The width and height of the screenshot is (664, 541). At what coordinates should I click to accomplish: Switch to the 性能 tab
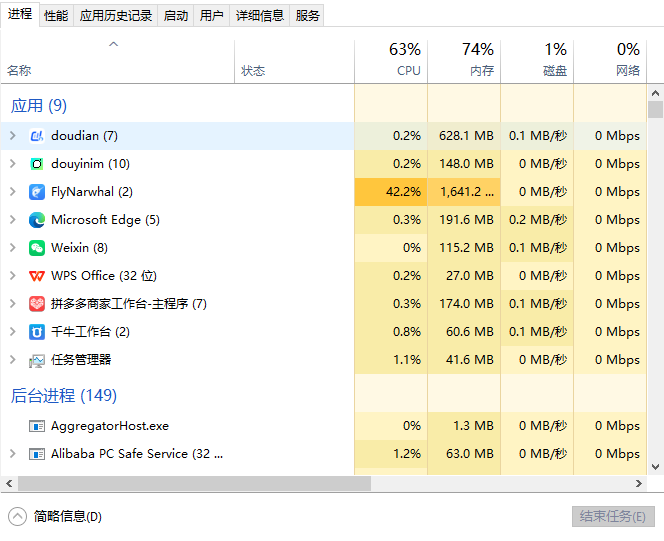(56, 16)
